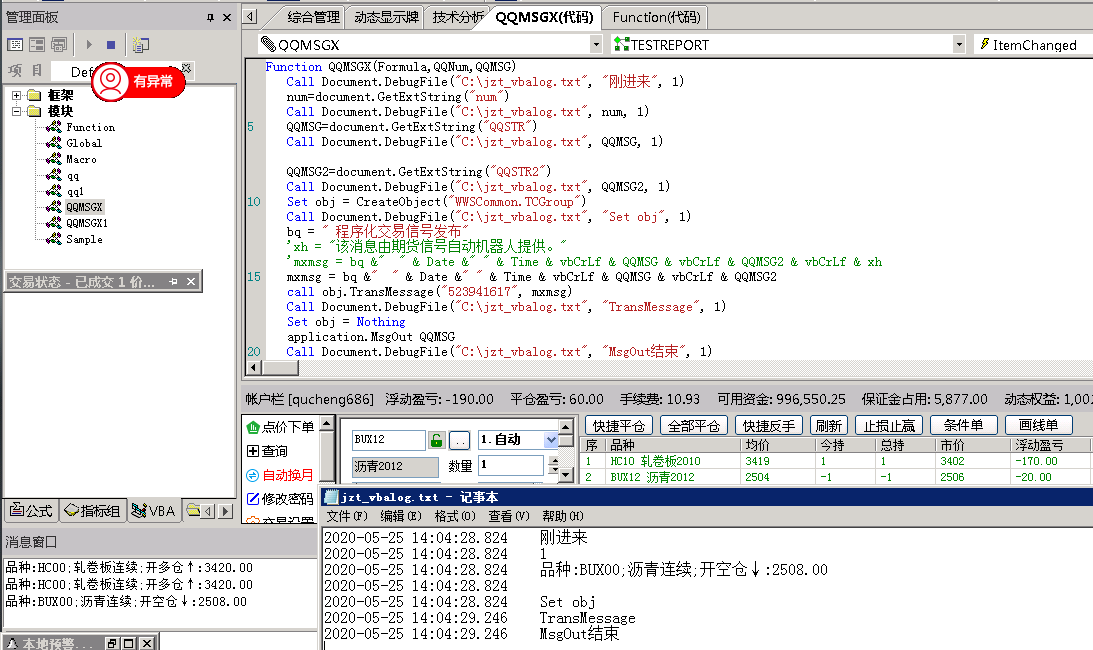
Task: Open 编辑(E) menu in Notepad
Action: pos(401,516)
